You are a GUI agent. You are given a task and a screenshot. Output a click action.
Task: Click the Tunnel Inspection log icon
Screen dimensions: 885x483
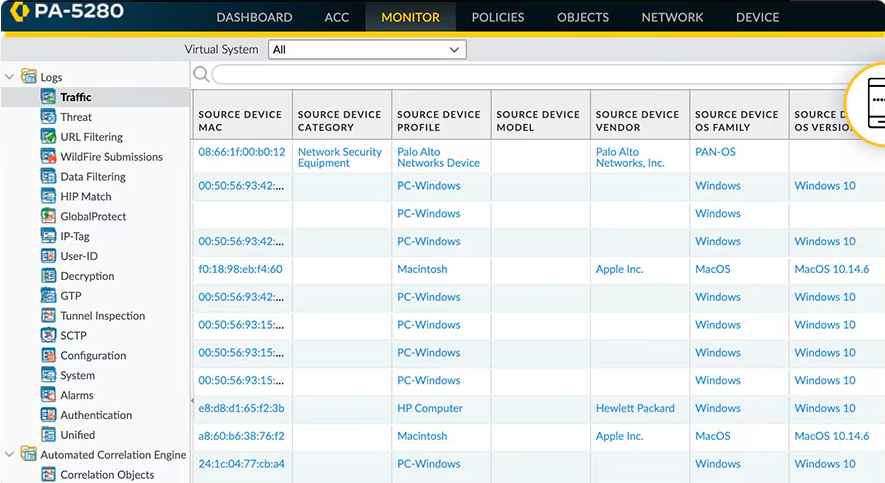49,315
